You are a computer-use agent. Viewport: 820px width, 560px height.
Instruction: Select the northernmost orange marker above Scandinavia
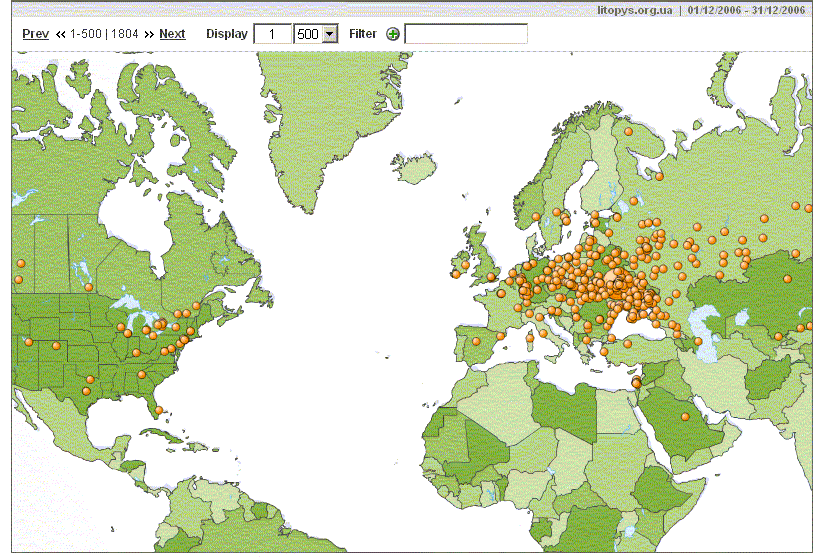(628, 131)
